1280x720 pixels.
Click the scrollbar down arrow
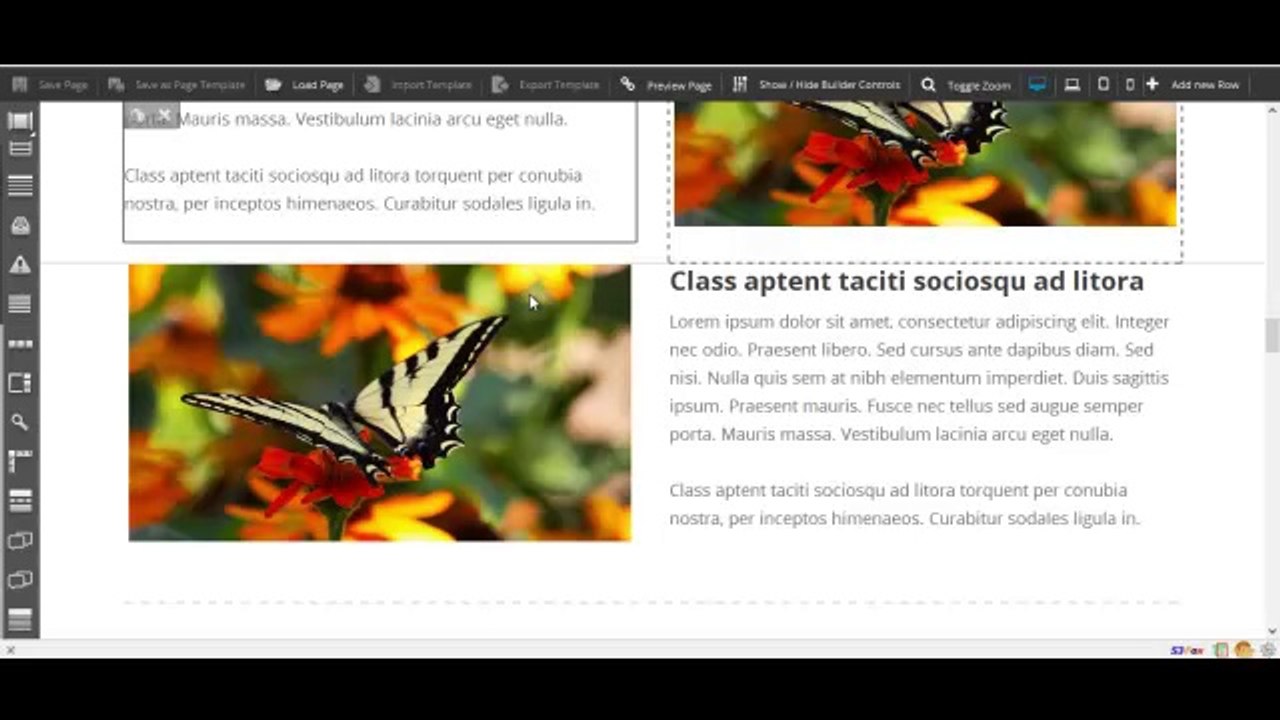click(x=1272, y=631)
